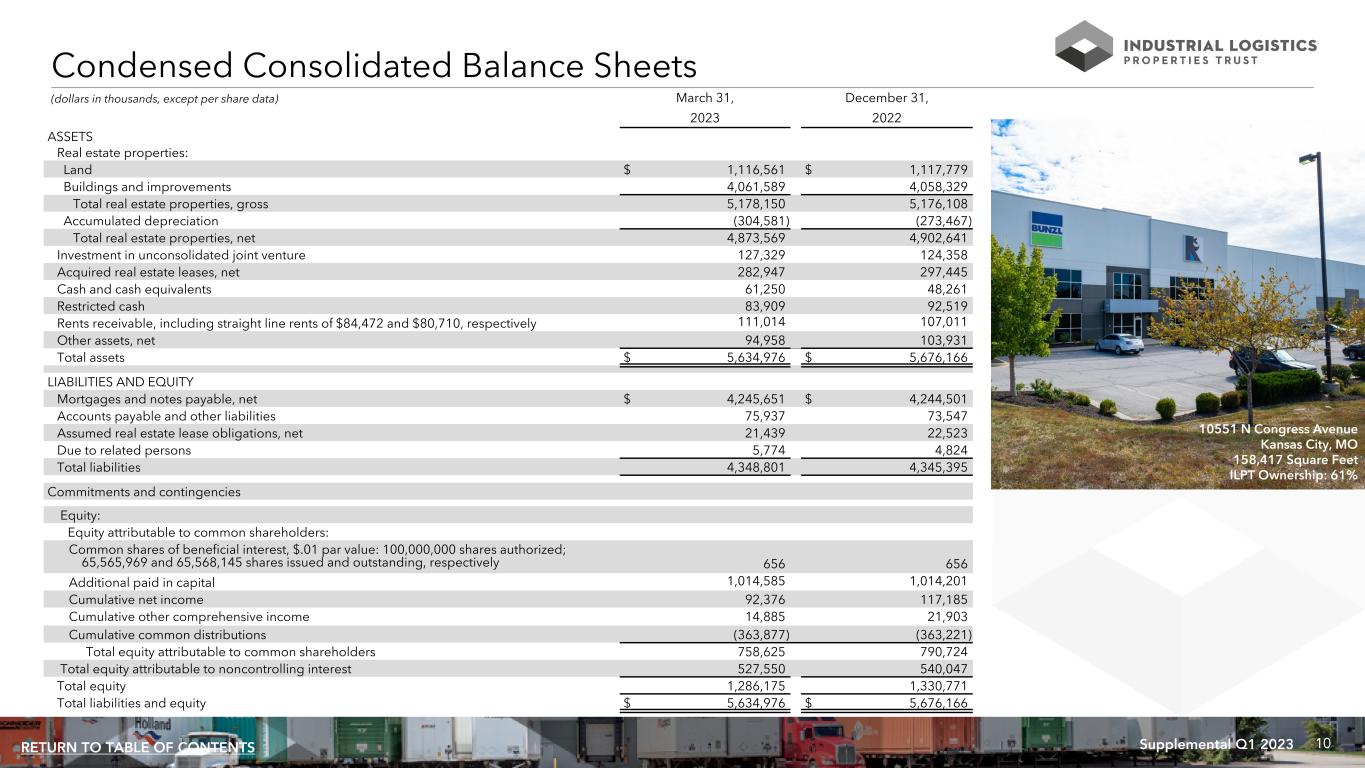This screenshot has height=768, width=1365.
Task: Click the Total assets row label
Action: tap(91, 357)
